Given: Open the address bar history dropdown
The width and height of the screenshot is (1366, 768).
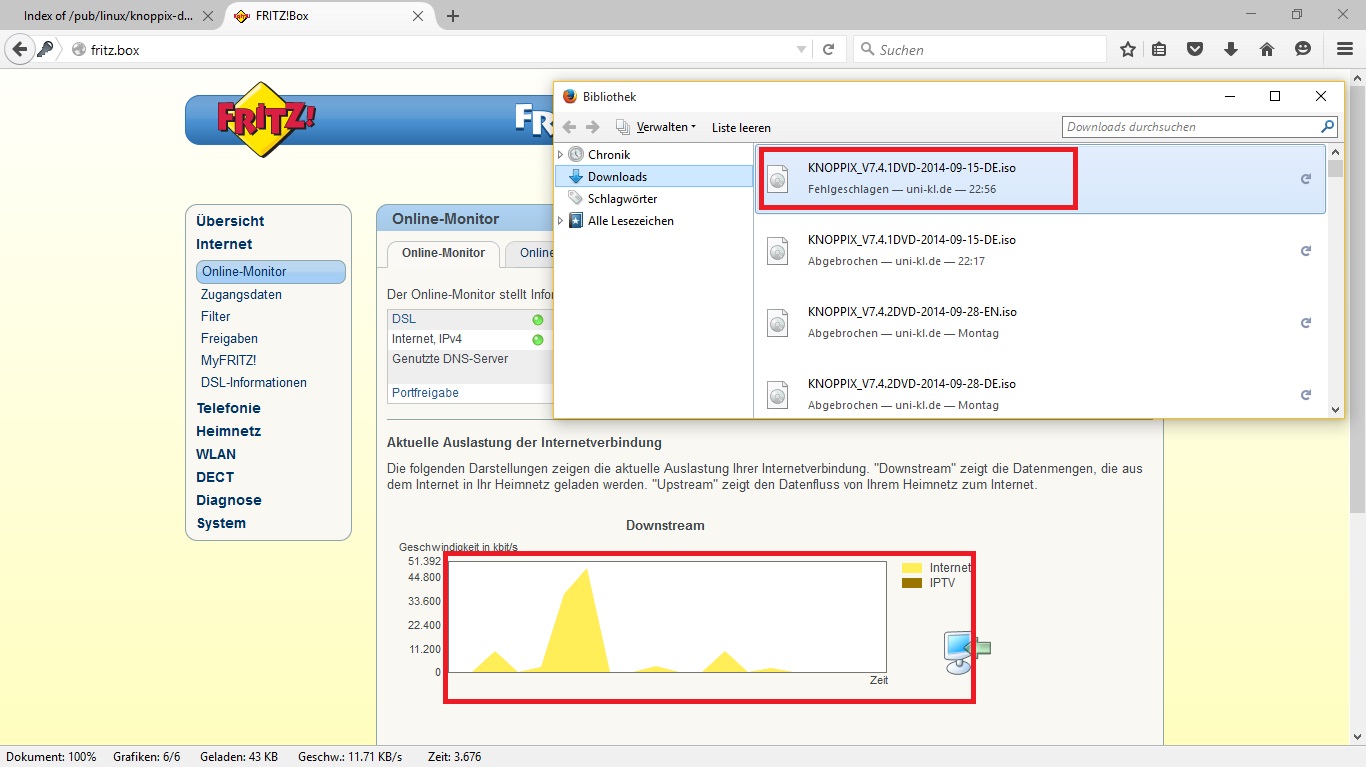Looking at the screenshot, I should [x=801, y=49].
